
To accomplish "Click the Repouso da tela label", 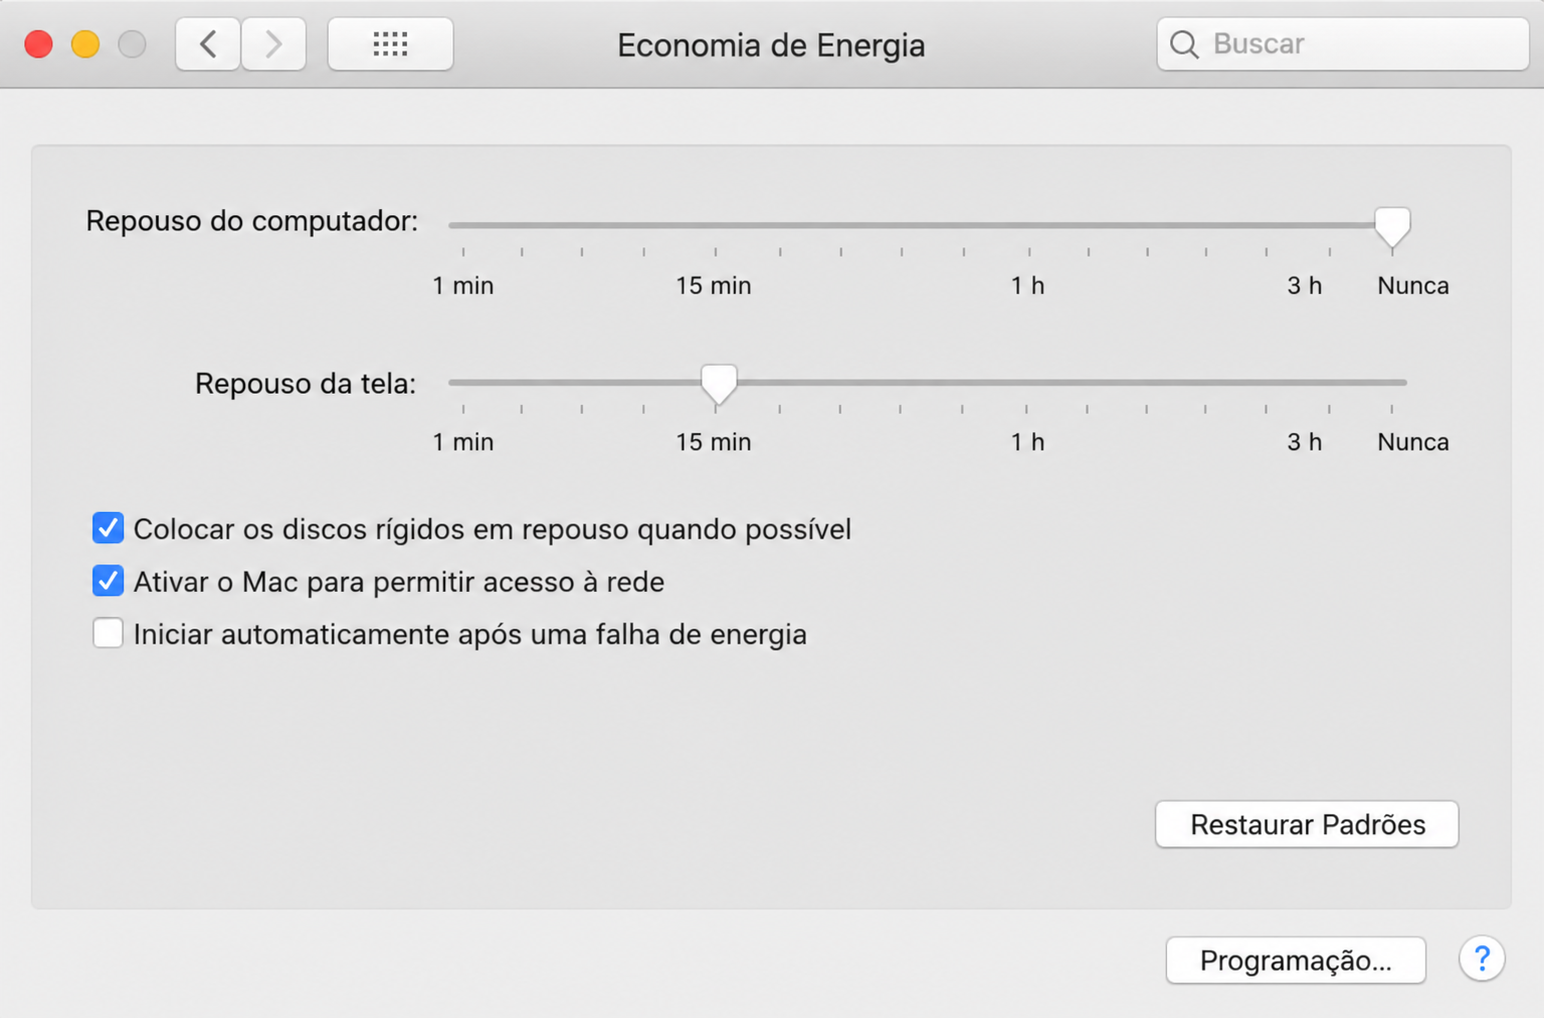I will point(305,384).
